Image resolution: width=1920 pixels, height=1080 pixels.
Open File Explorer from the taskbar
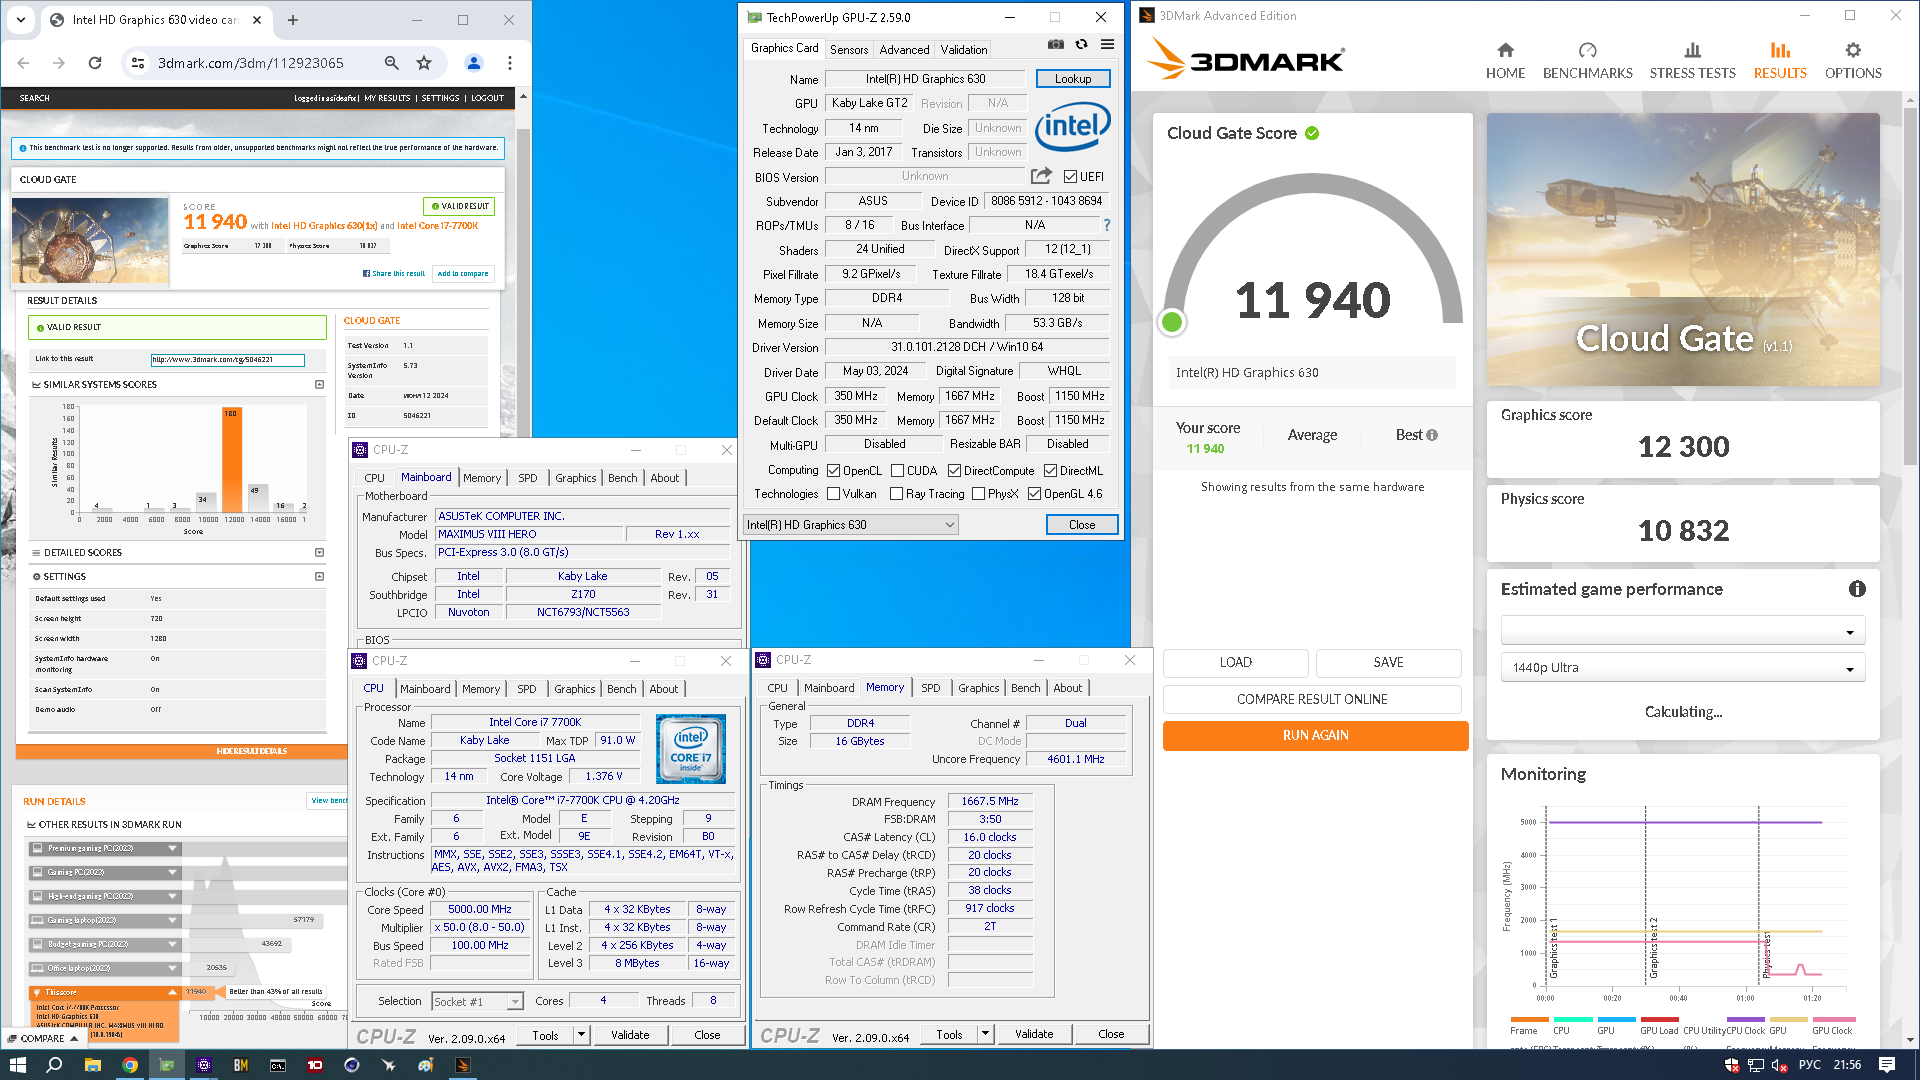coord(92,1065)
